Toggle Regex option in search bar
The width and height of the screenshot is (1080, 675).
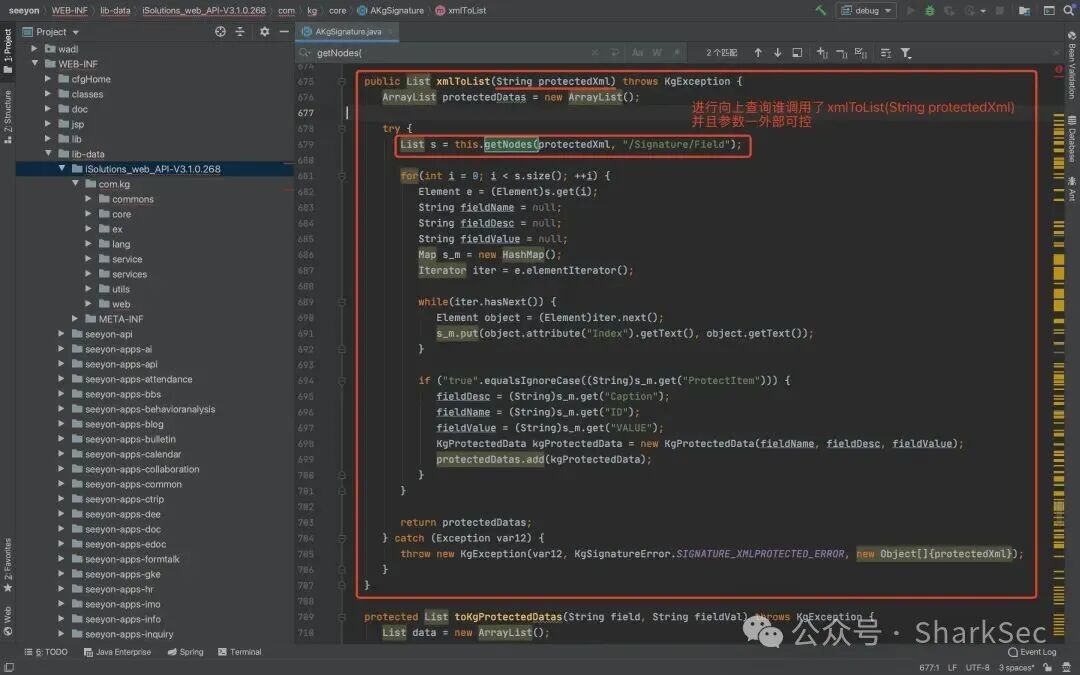tap(676, 52)
